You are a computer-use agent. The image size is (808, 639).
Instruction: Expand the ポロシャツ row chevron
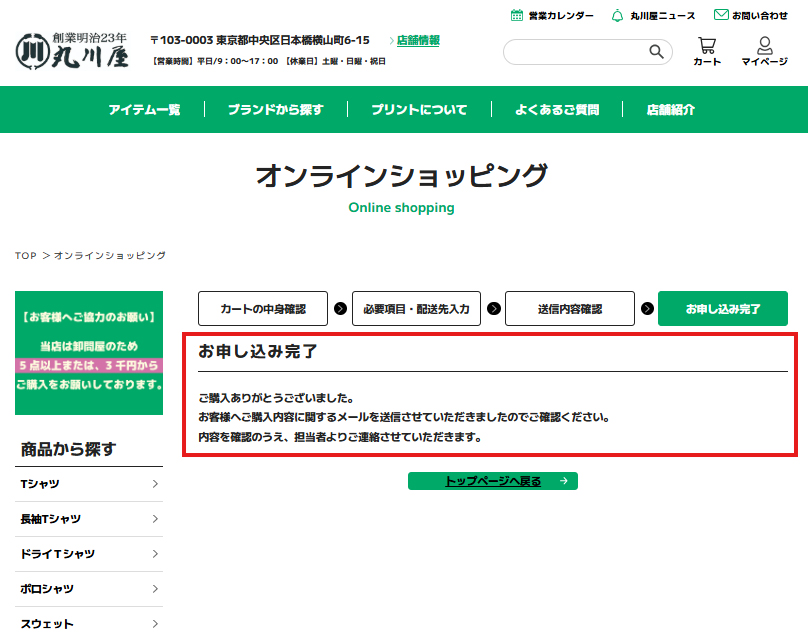tap(155, 589)
